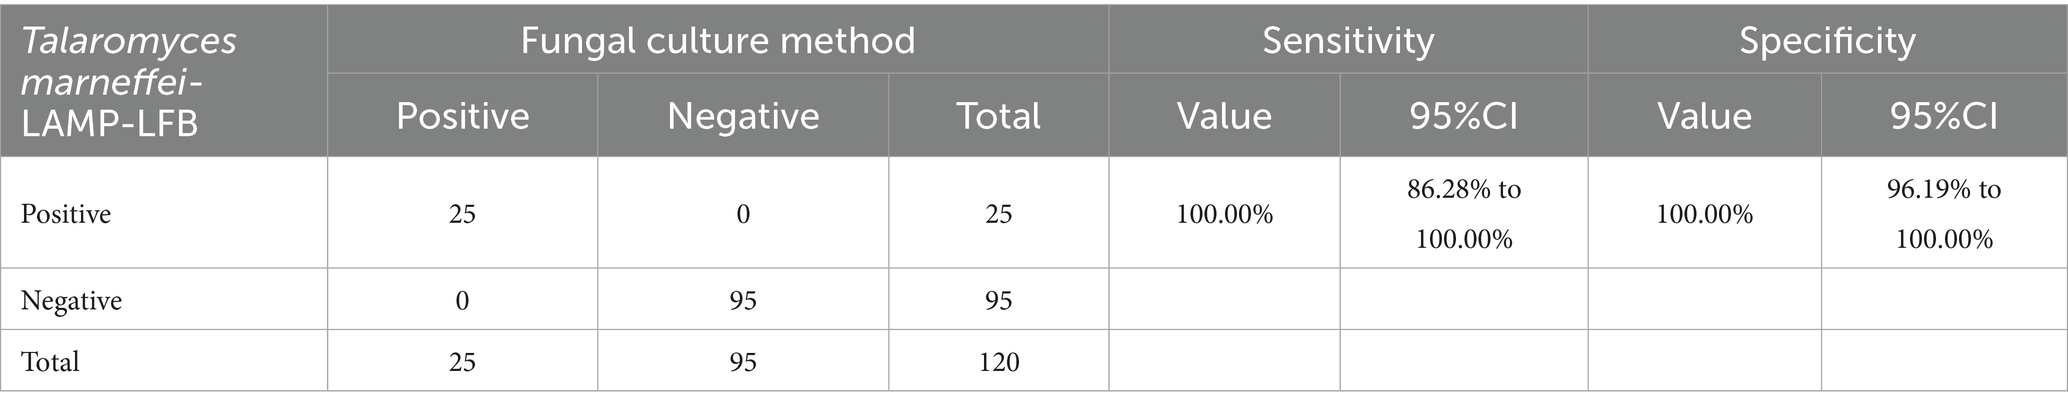This screenshot has width=2068, height=409.
Task: Click the 95%CI subheader under Sensitivity
Action: click(1464, 116)
